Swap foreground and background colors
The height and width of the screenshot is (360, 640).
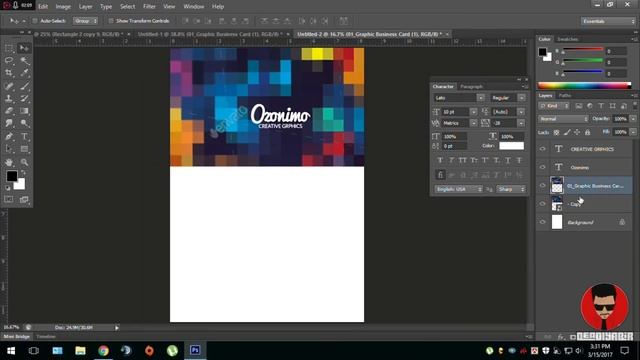[x=23, y=173]
